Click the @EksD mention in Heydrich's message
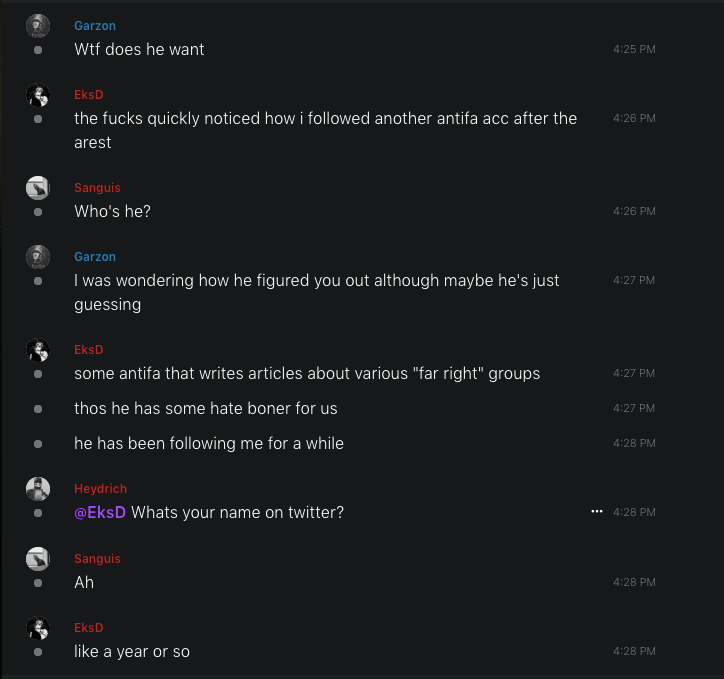Screen dimensions: 724x679 point(100,513)
